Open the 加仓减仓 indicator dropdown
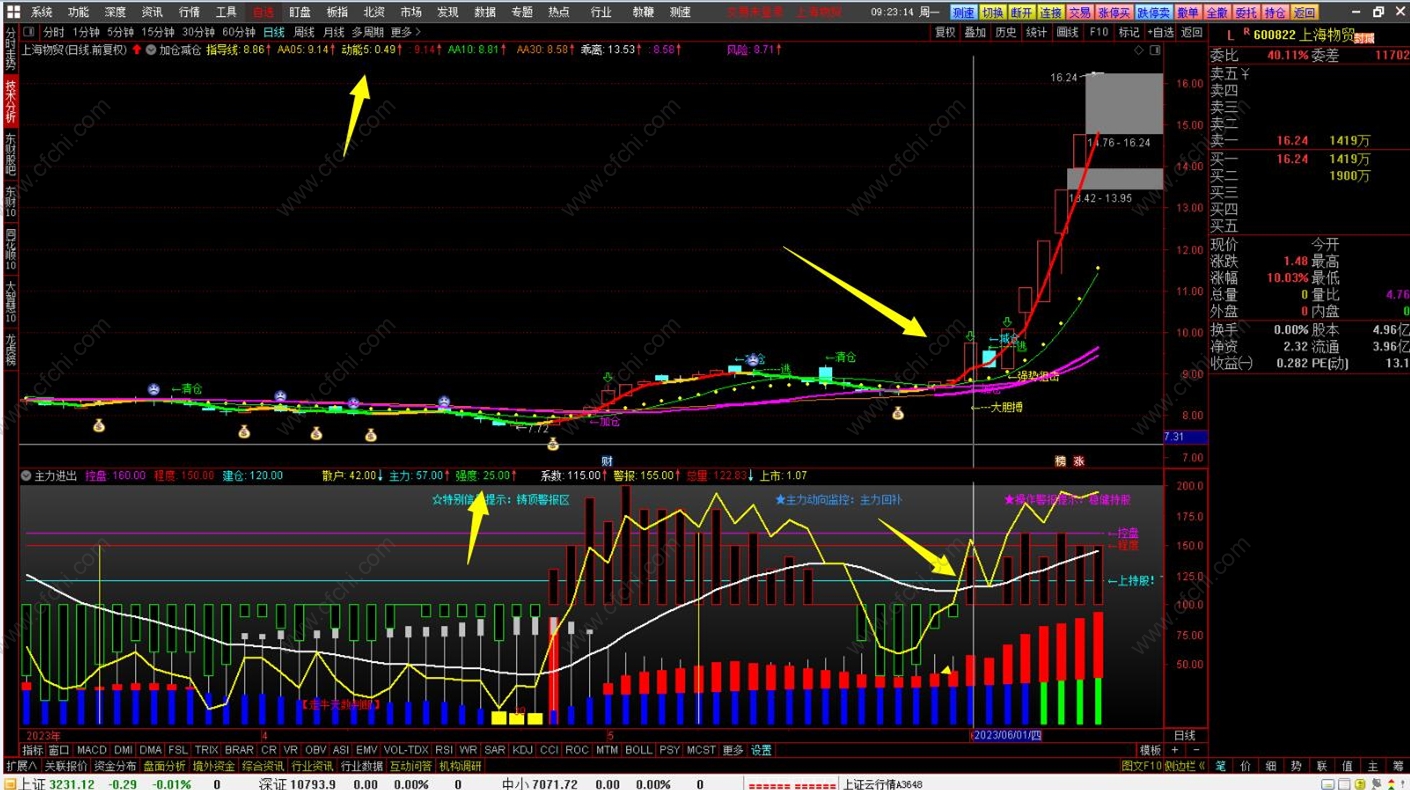Image resolution: width=1410 pixels, height=790 pixels. pyautogui.click(x=151, y=49)
